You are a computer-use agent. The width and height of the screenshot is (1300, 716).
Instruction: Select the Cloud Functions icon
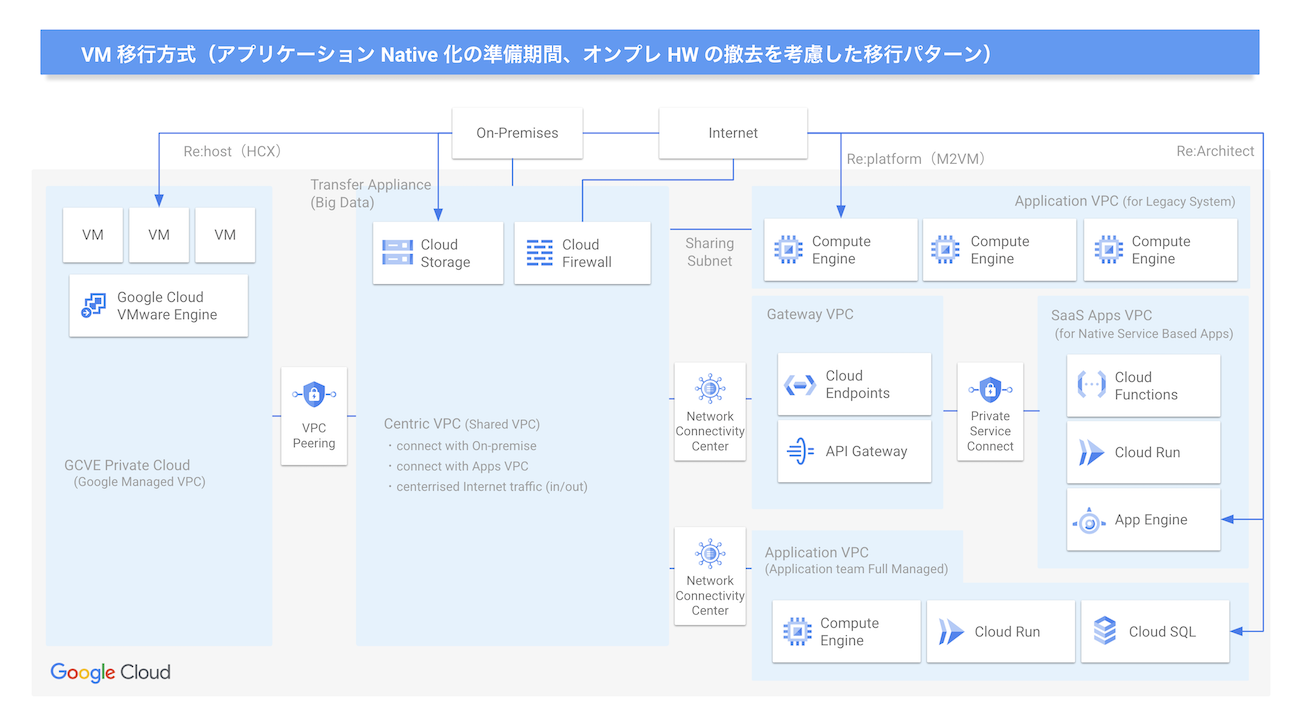point(1091,385)
